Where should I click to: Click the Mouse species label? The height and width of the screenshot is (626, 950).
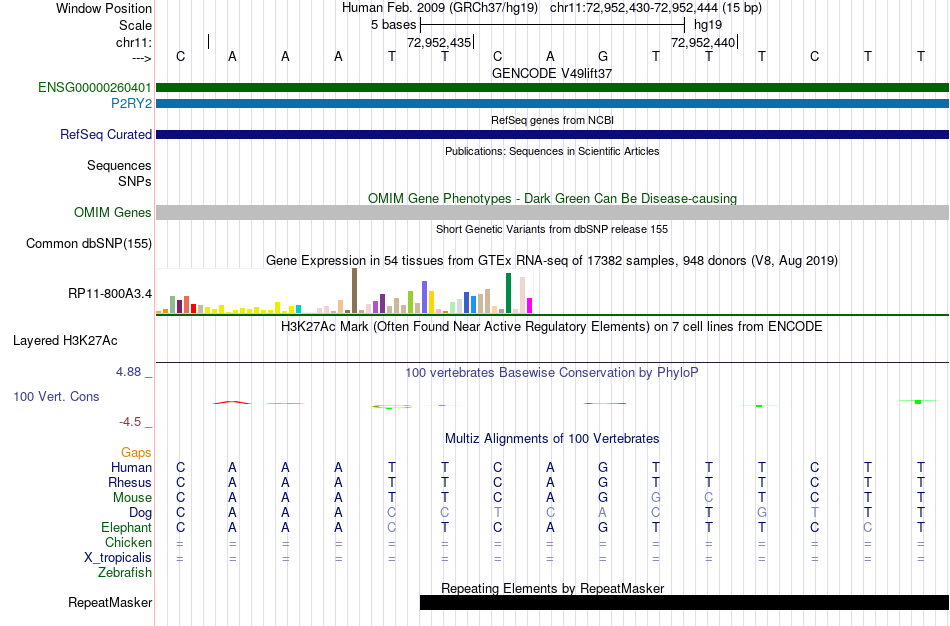[x=132, y=498]
